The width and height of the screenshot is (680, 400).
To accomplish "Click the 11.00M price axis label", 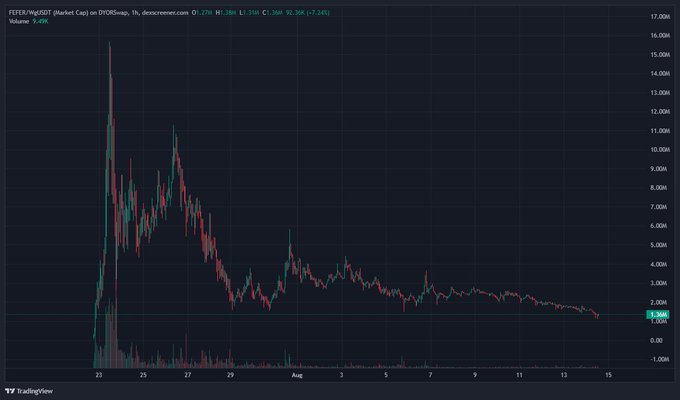I will 660,131.
